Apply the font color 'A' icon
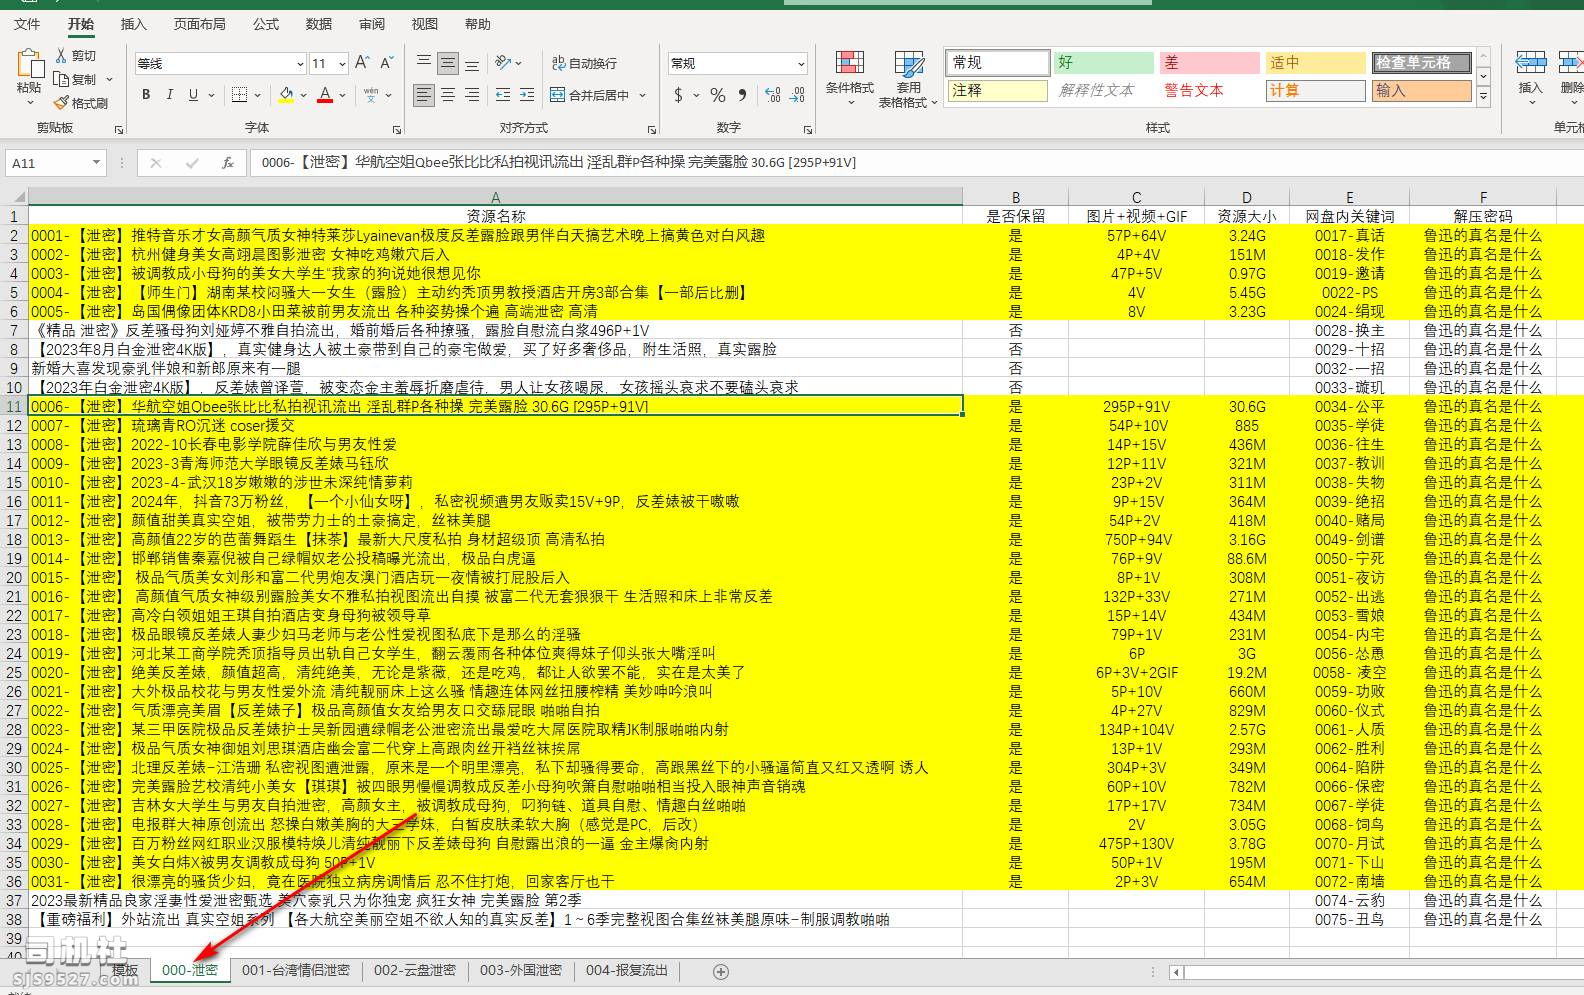Image resolution: width=1584 pixels, height=995 pixels. pyautogui.click(x=325, y=95)
